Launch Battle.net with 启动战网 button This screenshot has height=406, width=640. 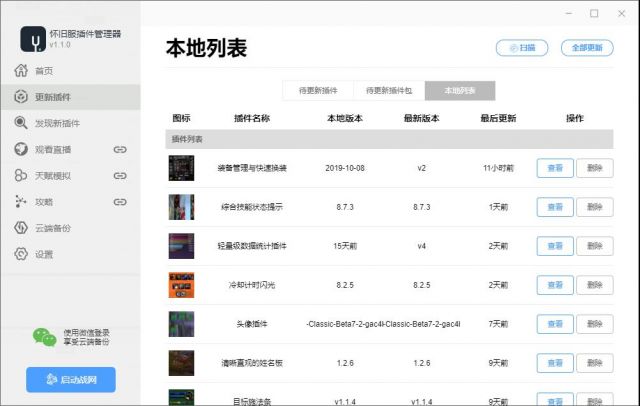70,380
